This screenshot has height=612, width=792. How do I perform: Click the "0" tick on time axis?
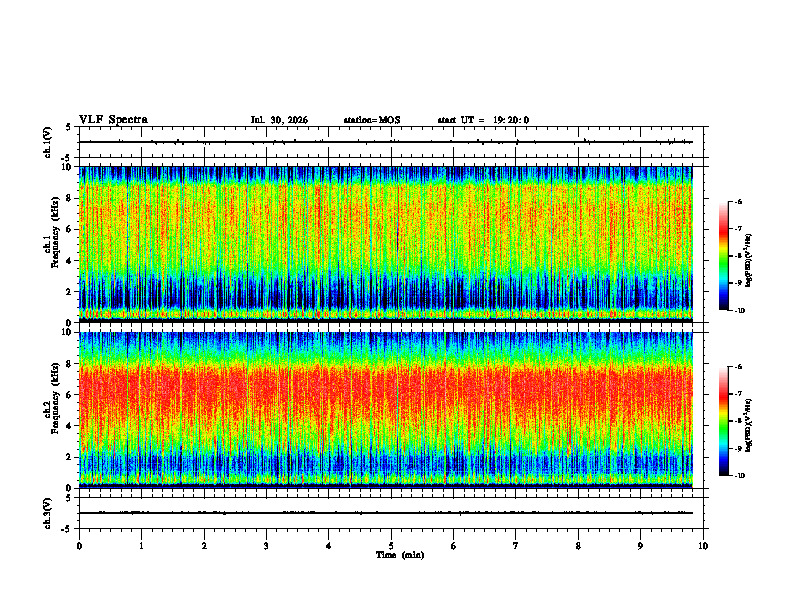tap(79, 546)
